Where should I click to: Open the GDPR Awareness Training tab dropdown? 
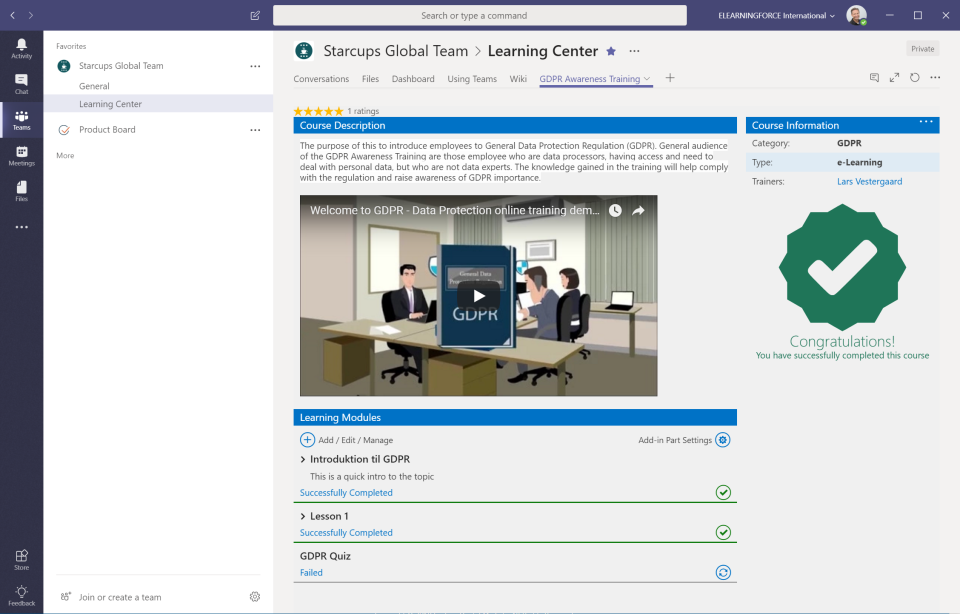click(645, 77)
